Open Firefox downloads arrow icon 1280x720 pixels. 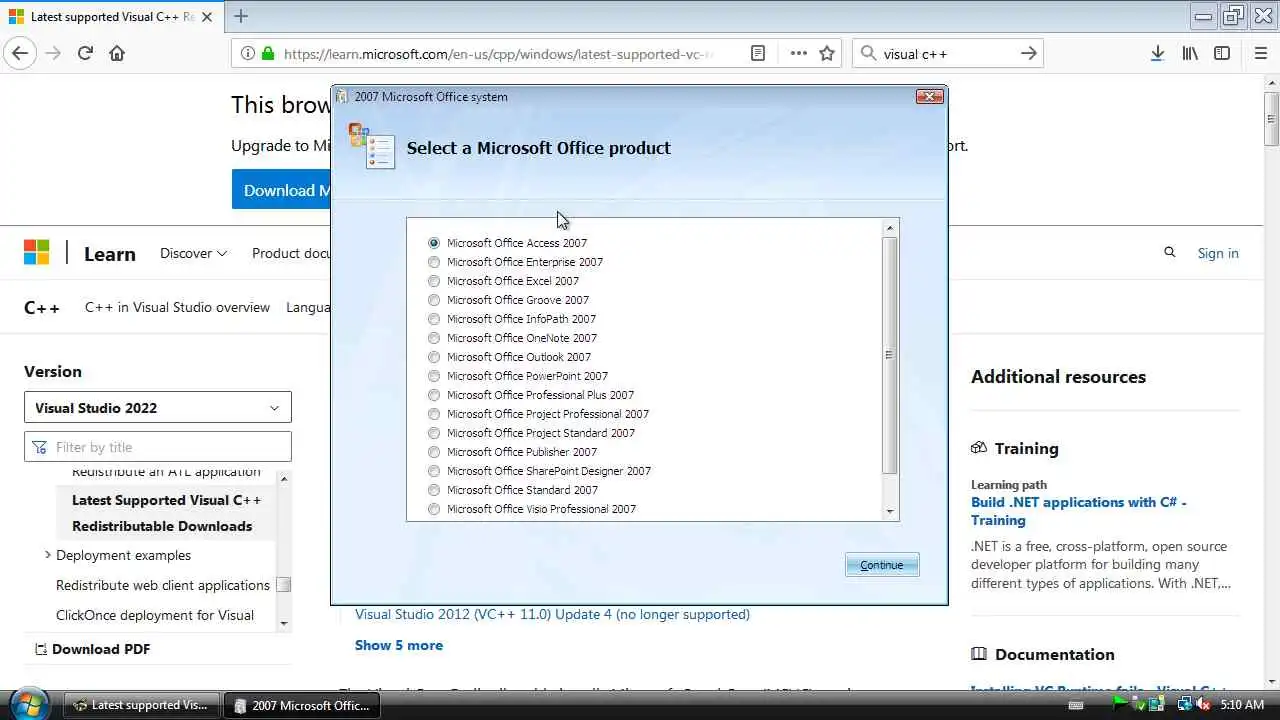1157,53
